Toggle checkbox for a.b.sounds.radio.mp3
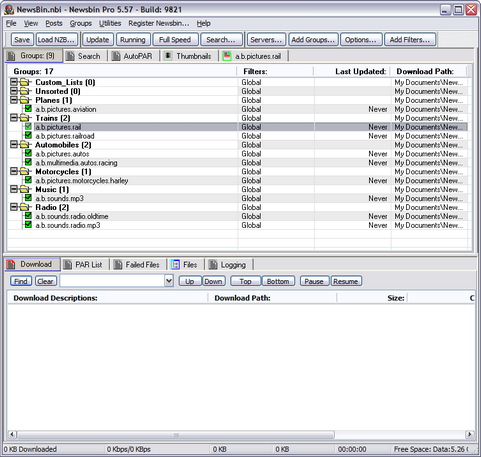This screenshot has height=457, width=481. point(28,225)
